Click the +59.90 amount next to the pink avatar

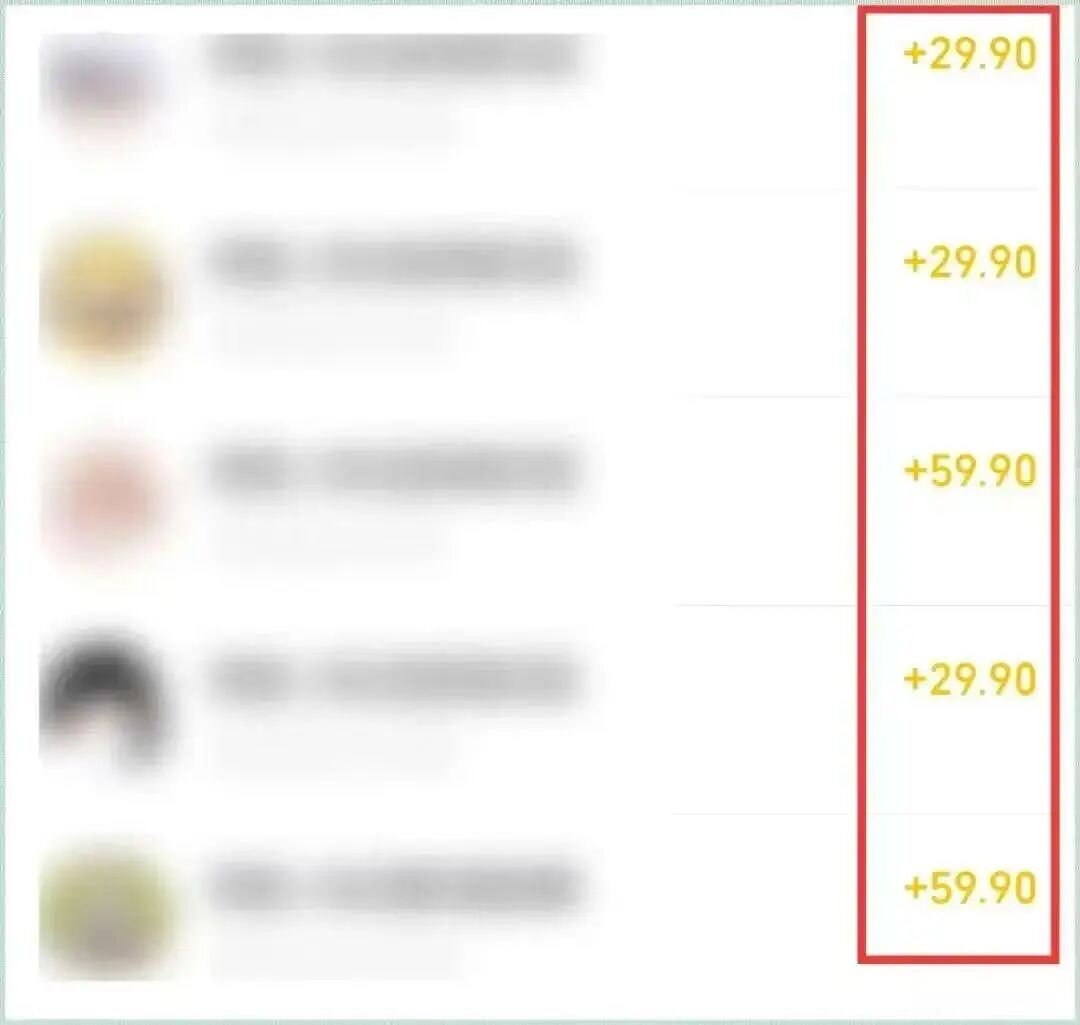pos(970,470)
